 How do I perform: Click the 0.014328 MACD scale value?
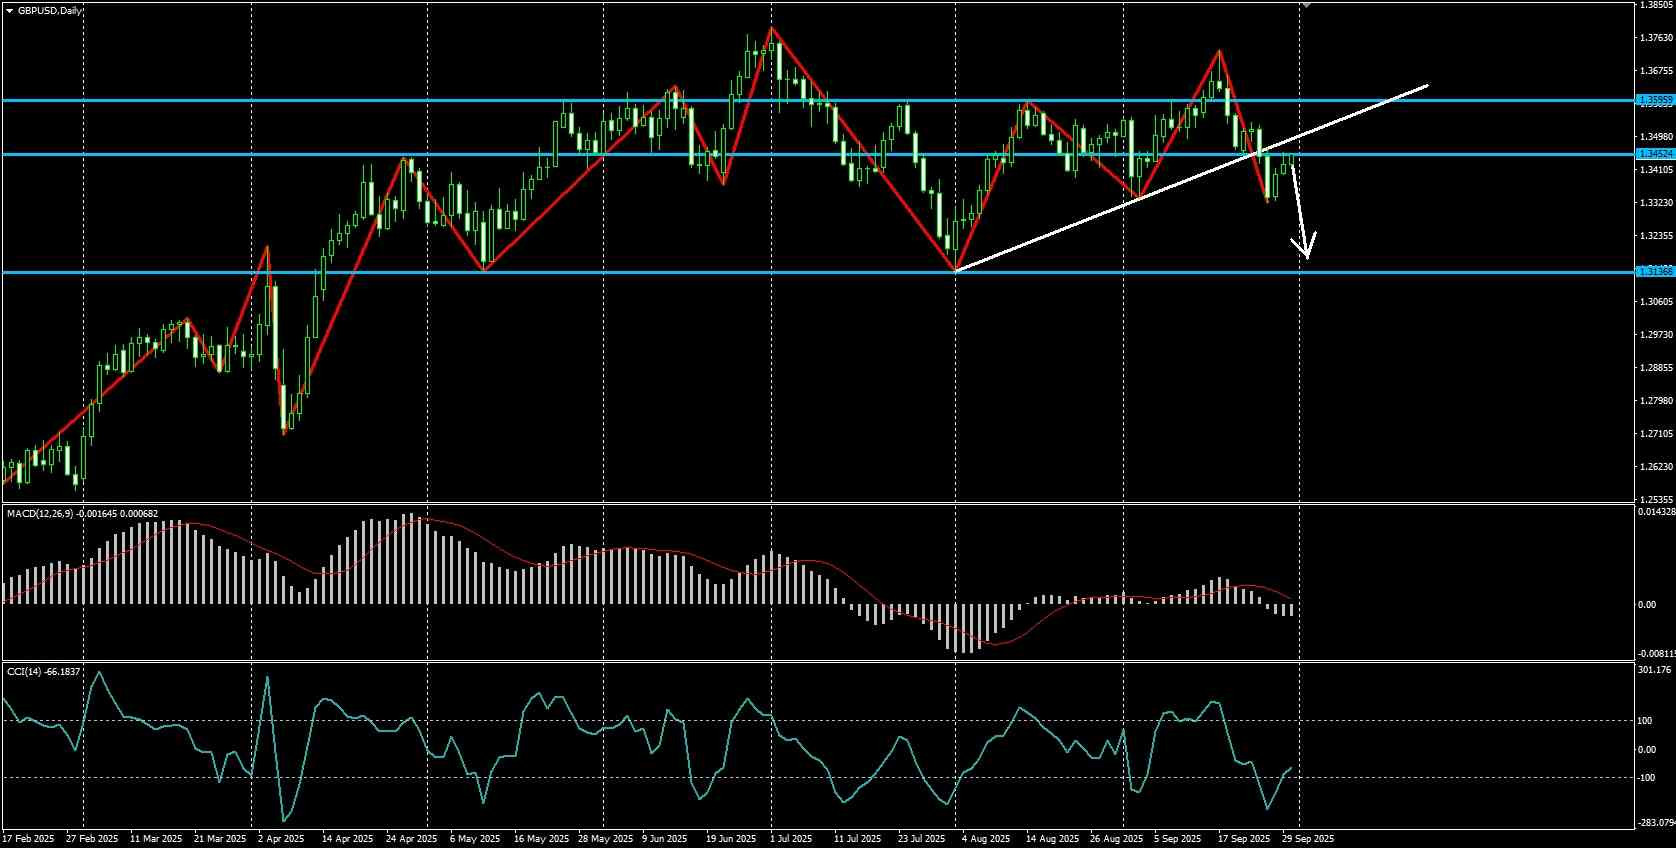click(1657, 512)
